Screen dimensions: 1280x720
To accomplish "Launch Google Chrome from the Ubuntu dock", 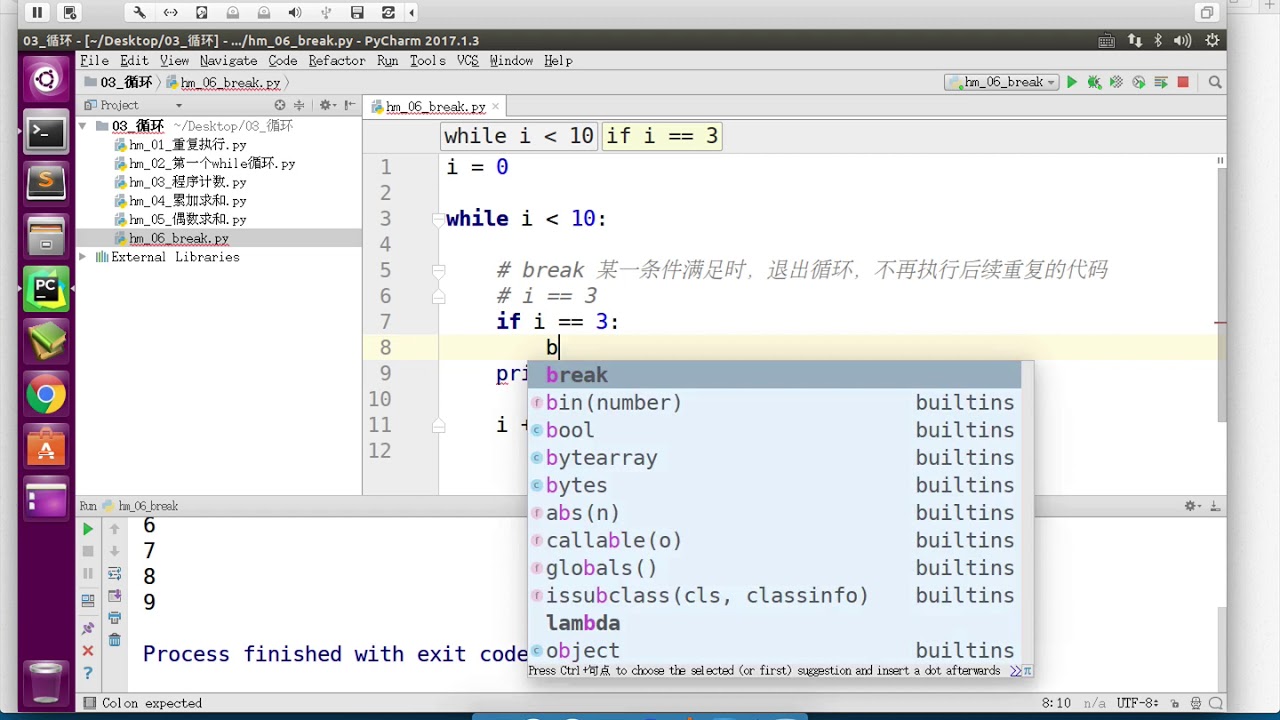I will click(46, 395).
